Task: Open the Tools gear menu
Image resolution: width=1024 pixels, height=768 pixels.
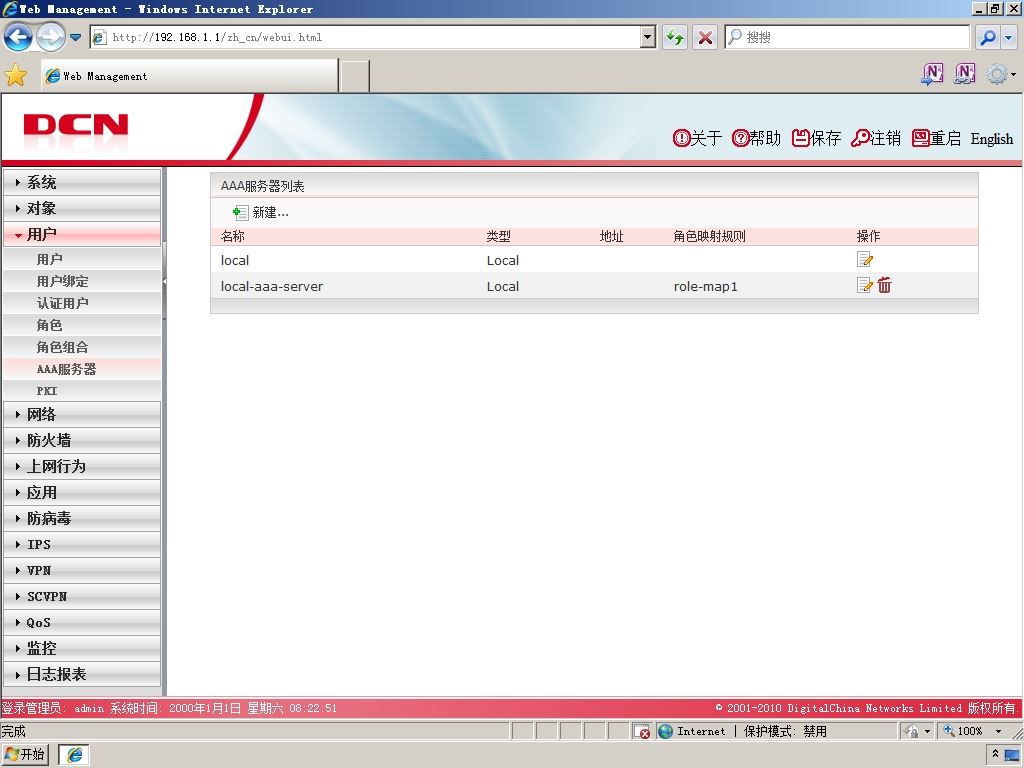Action: point(1000,74)
